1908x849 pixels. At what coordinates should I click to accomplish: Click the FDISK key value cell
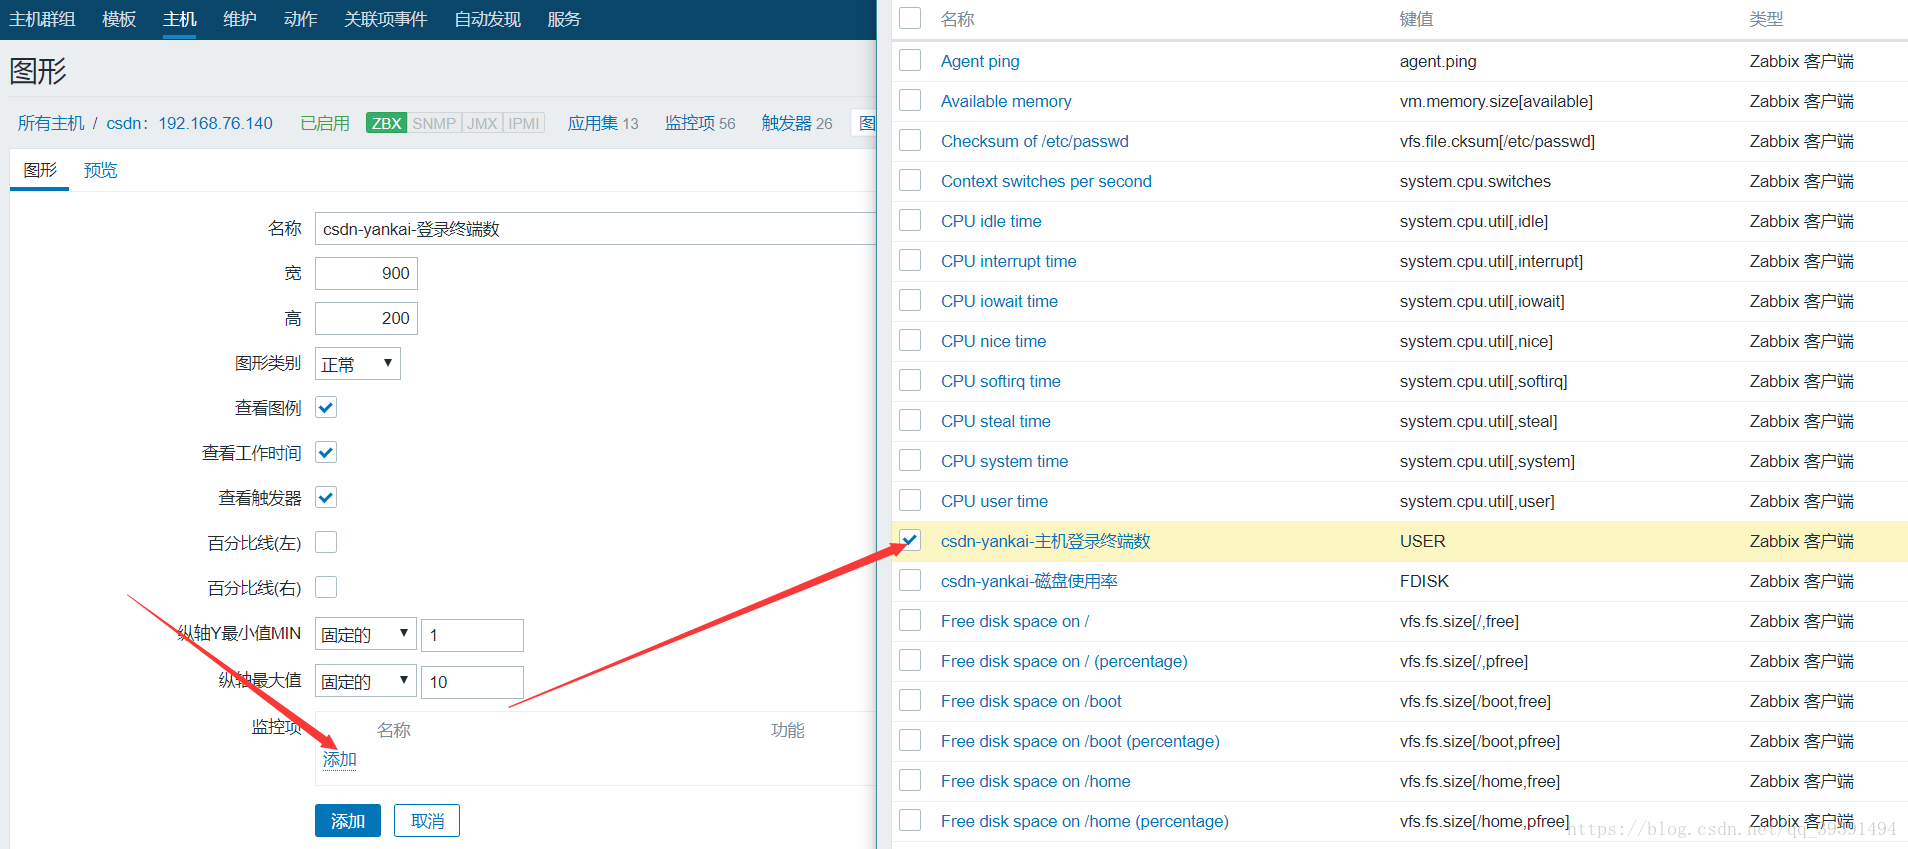[x=1424, y=581]
